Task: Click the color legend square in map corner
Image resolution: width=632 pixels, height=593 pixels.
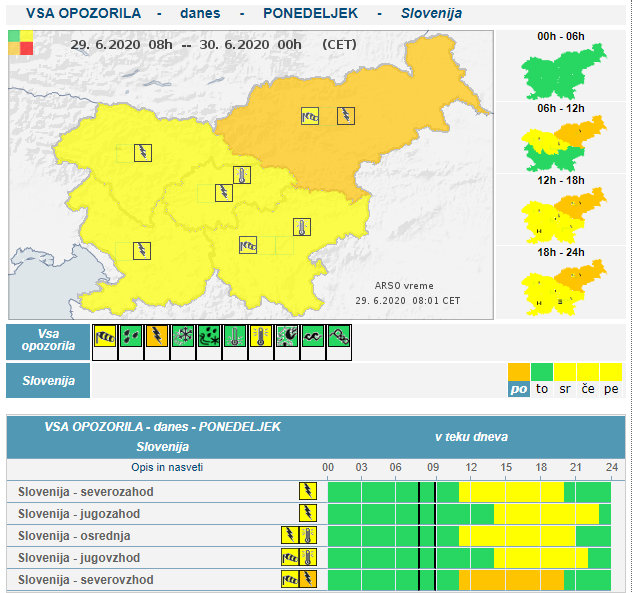Action: 20,43
